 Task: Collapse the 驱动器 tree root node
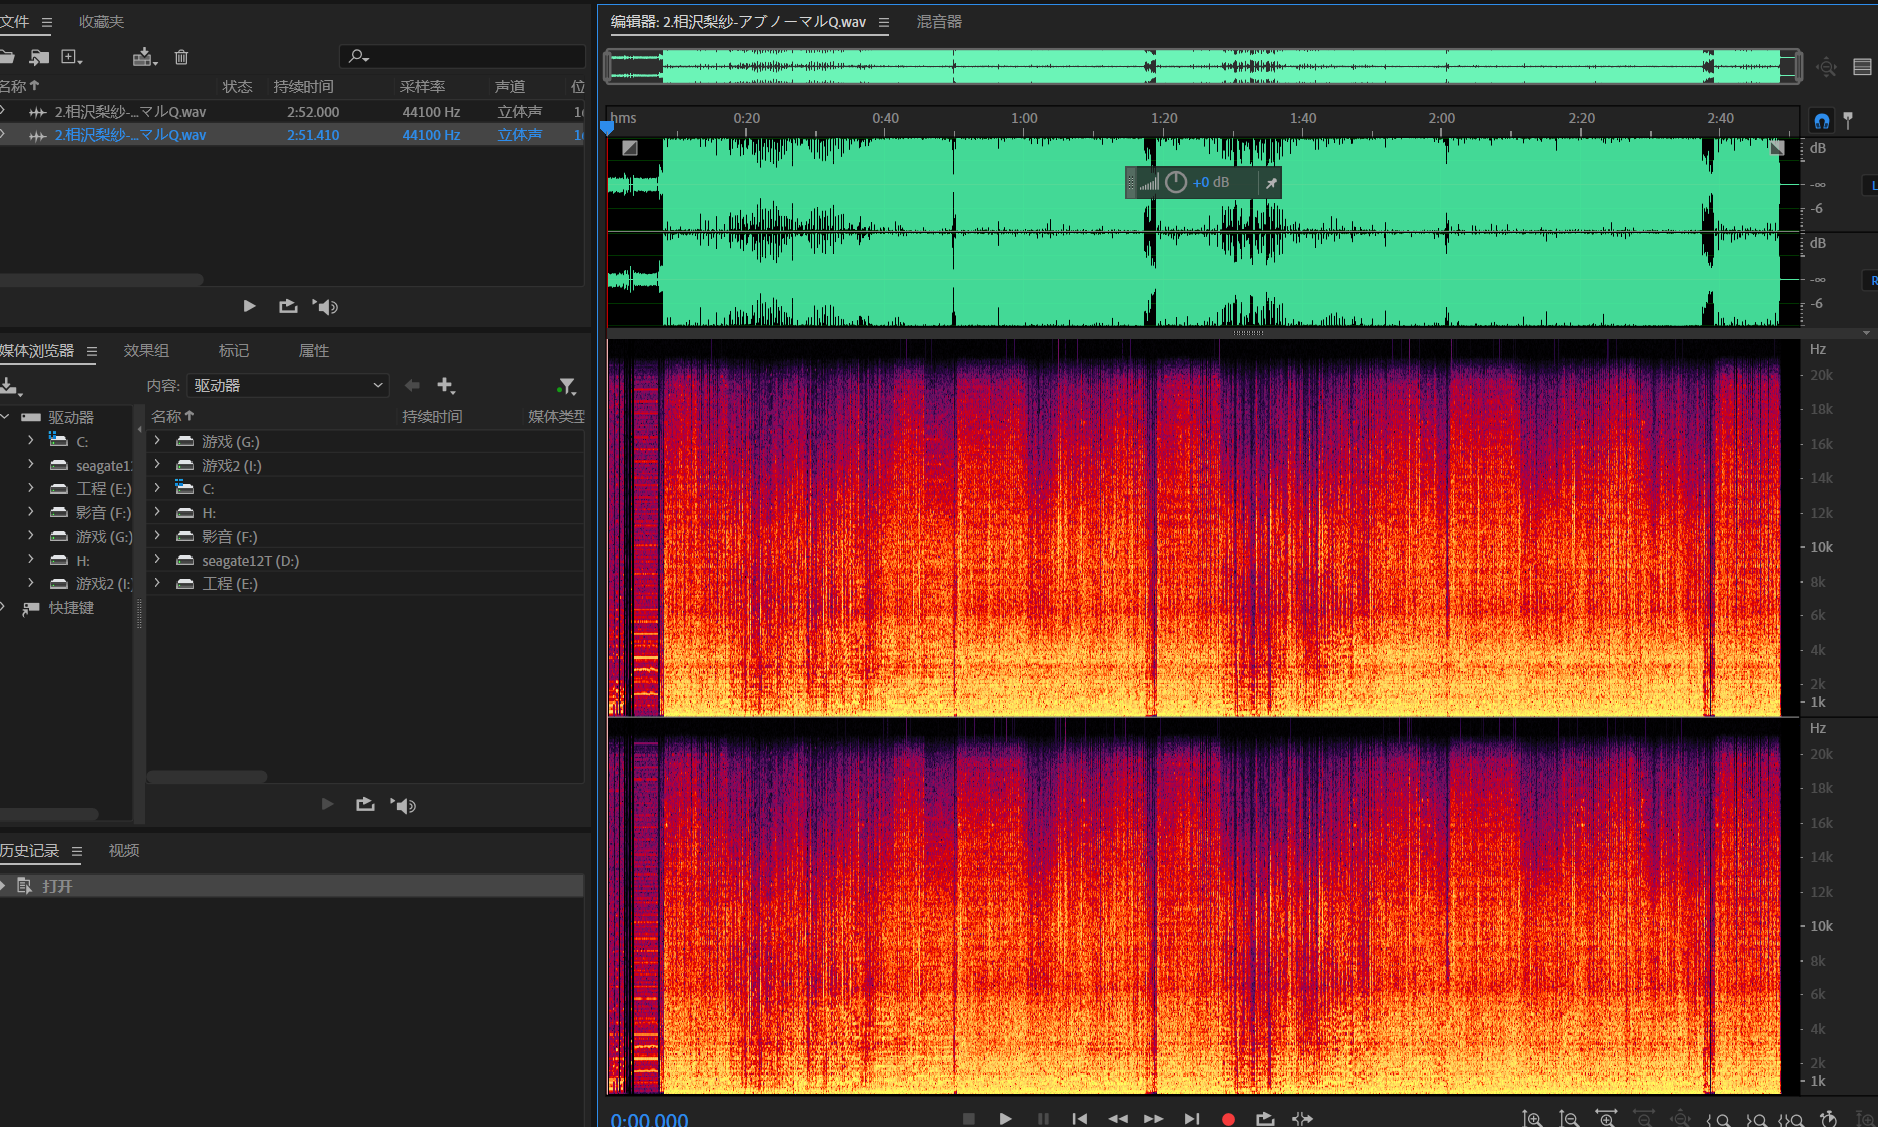tap(6, 417)
